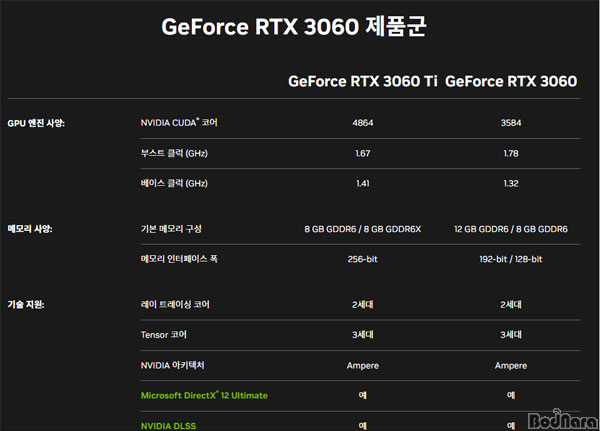Click the Tensor 코어 row label

pos(163,335)
